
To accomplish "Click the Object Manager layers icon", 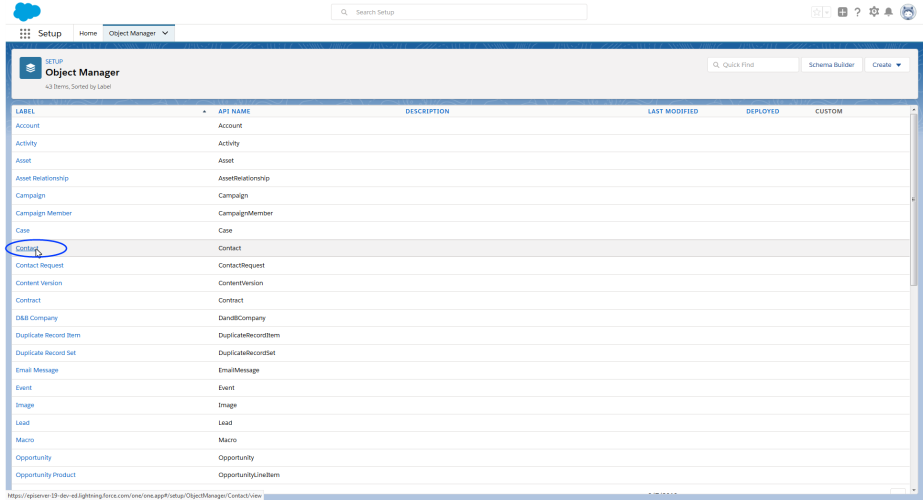I will point(31,68).
